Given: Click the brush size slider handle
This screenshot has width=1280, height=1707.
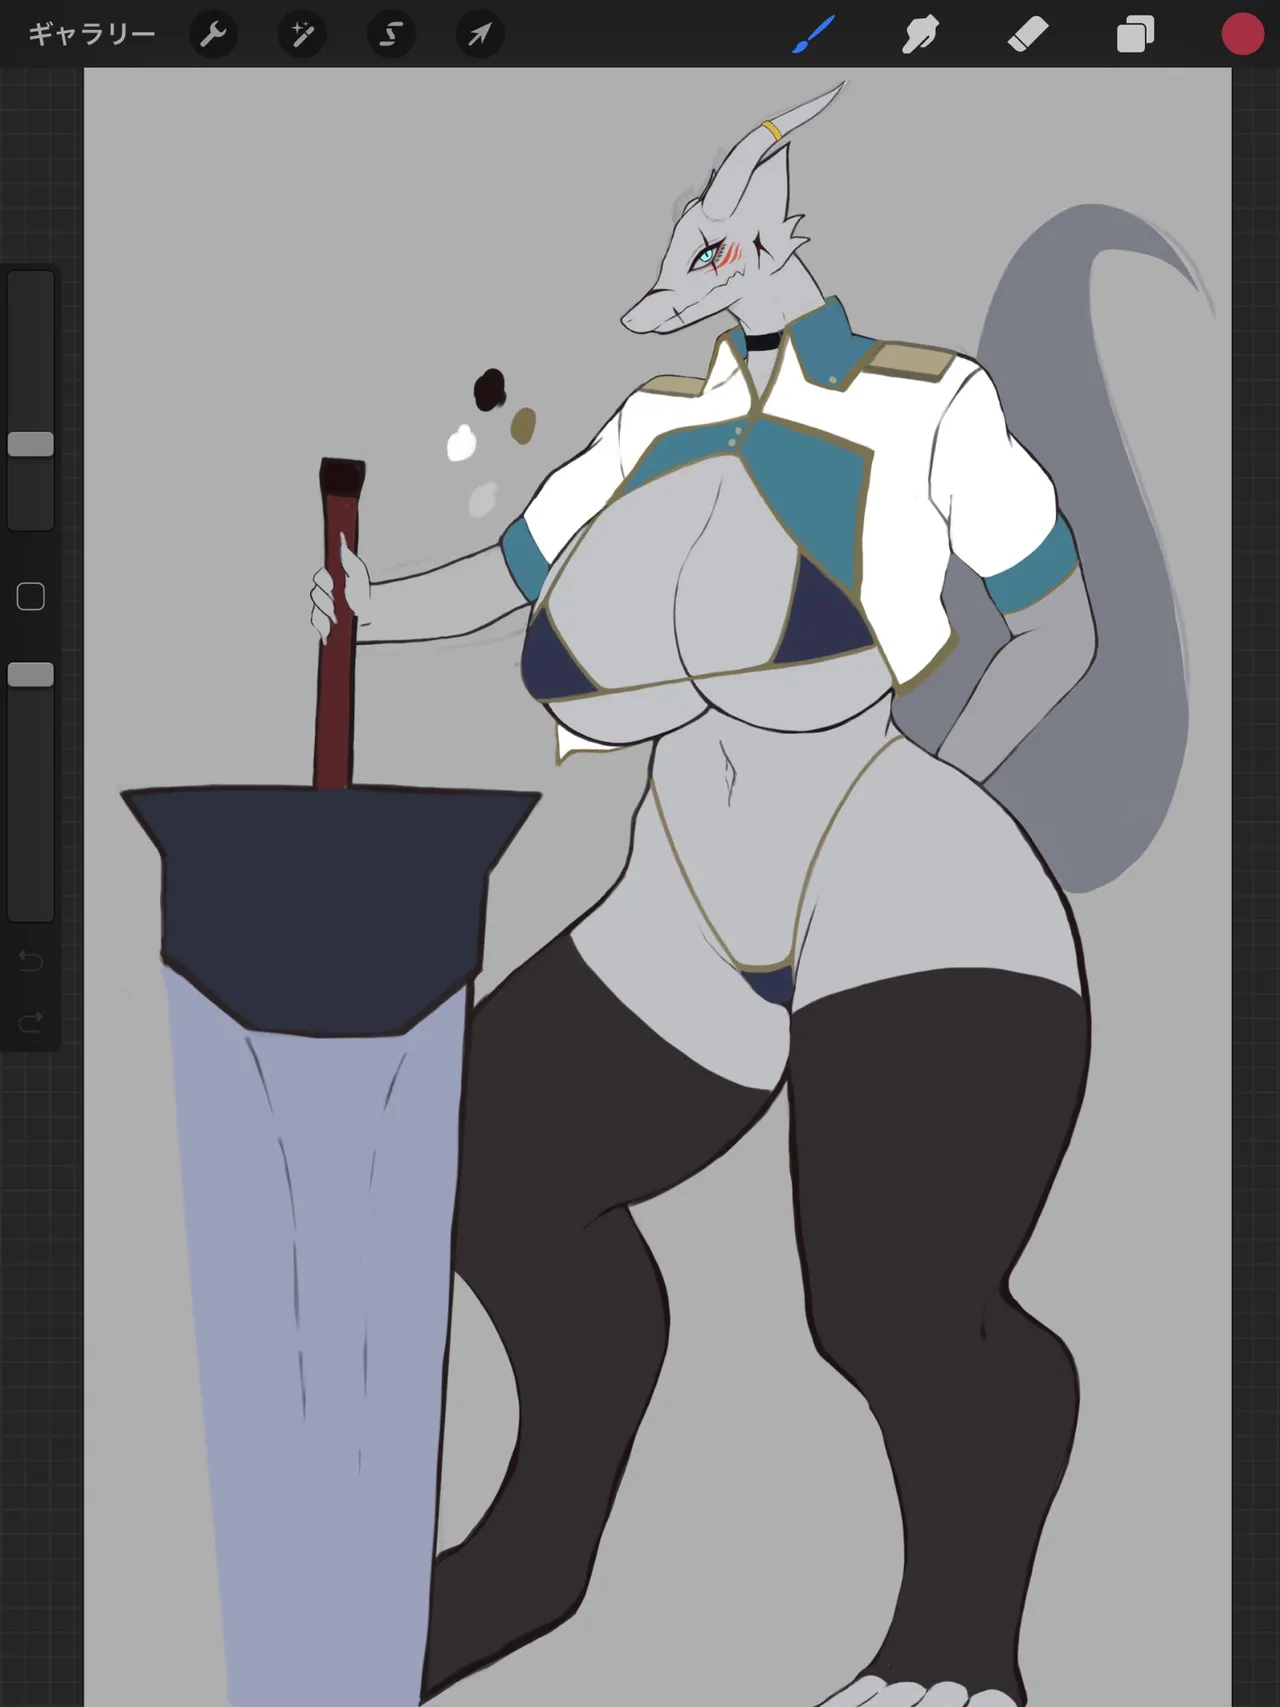Looking at the screenshot, I should tap(31, 444).
